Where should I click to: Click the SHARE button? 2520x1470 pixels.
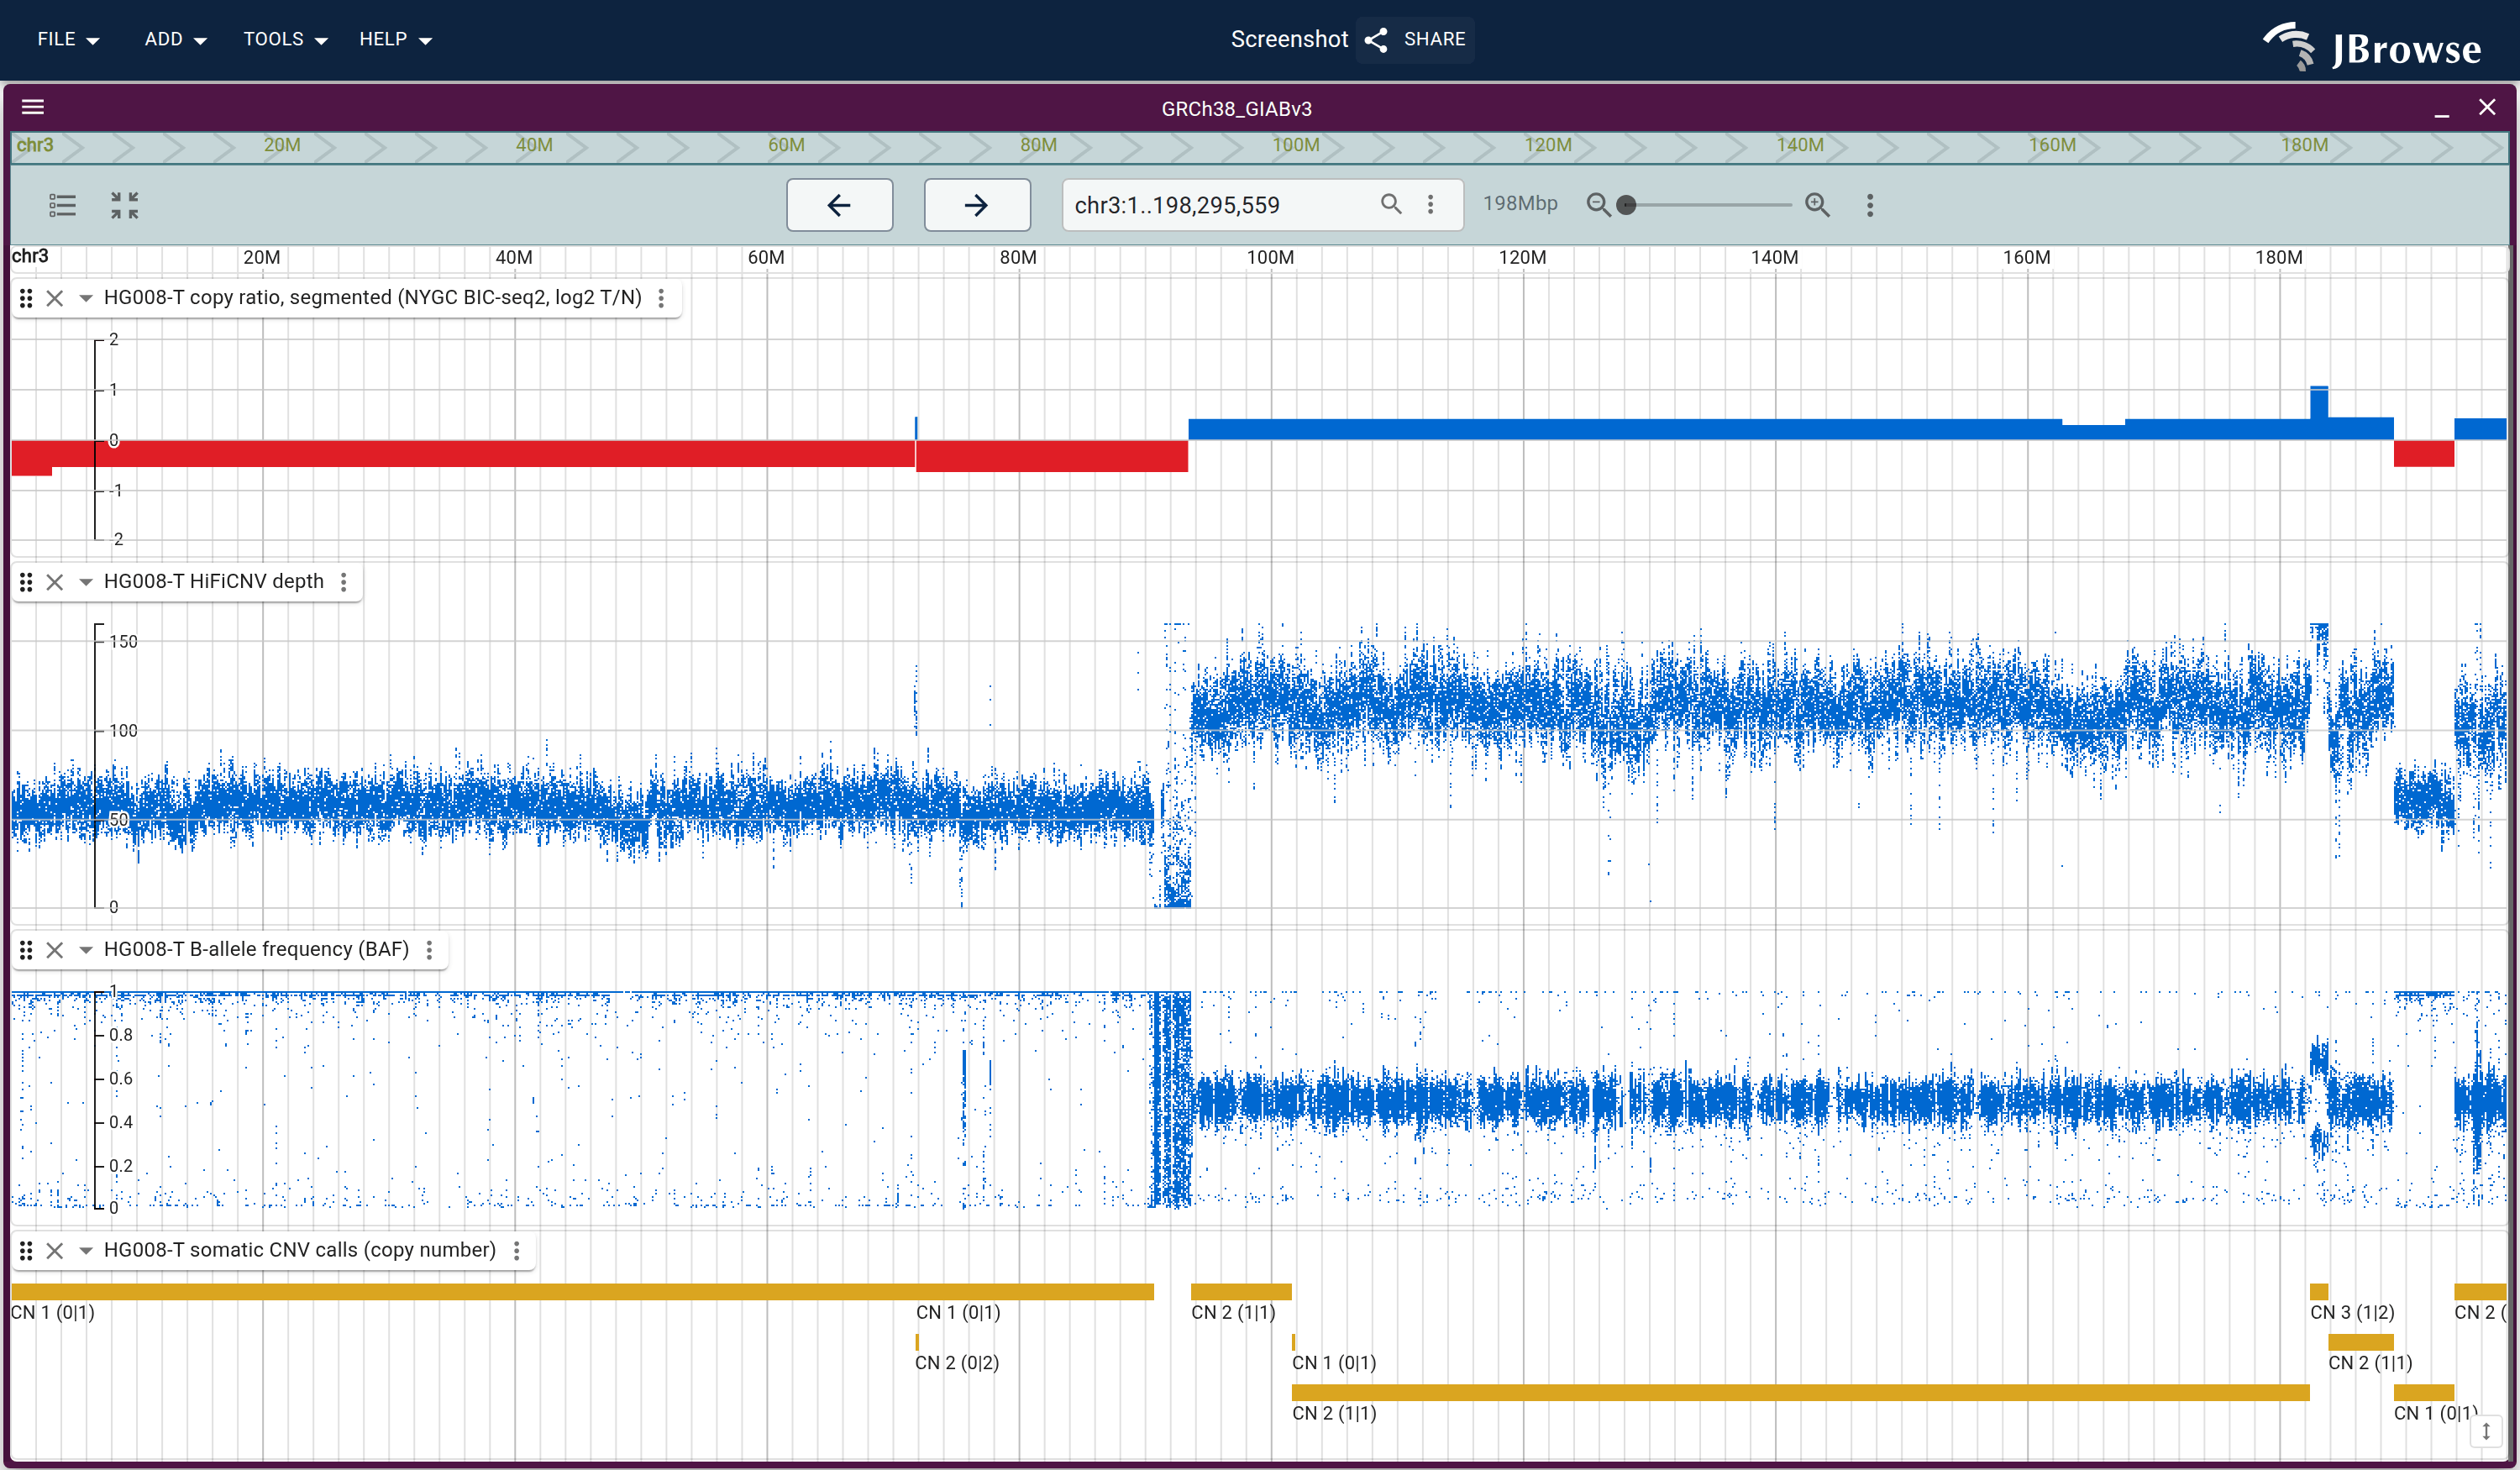(1415, 39)
